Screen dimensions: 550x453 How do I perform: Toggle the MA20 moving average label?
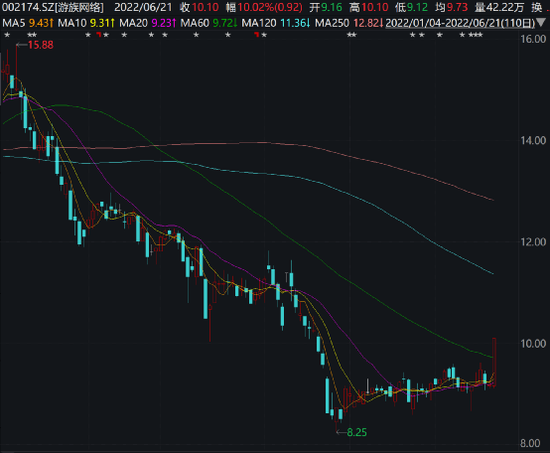coord(147,23)
